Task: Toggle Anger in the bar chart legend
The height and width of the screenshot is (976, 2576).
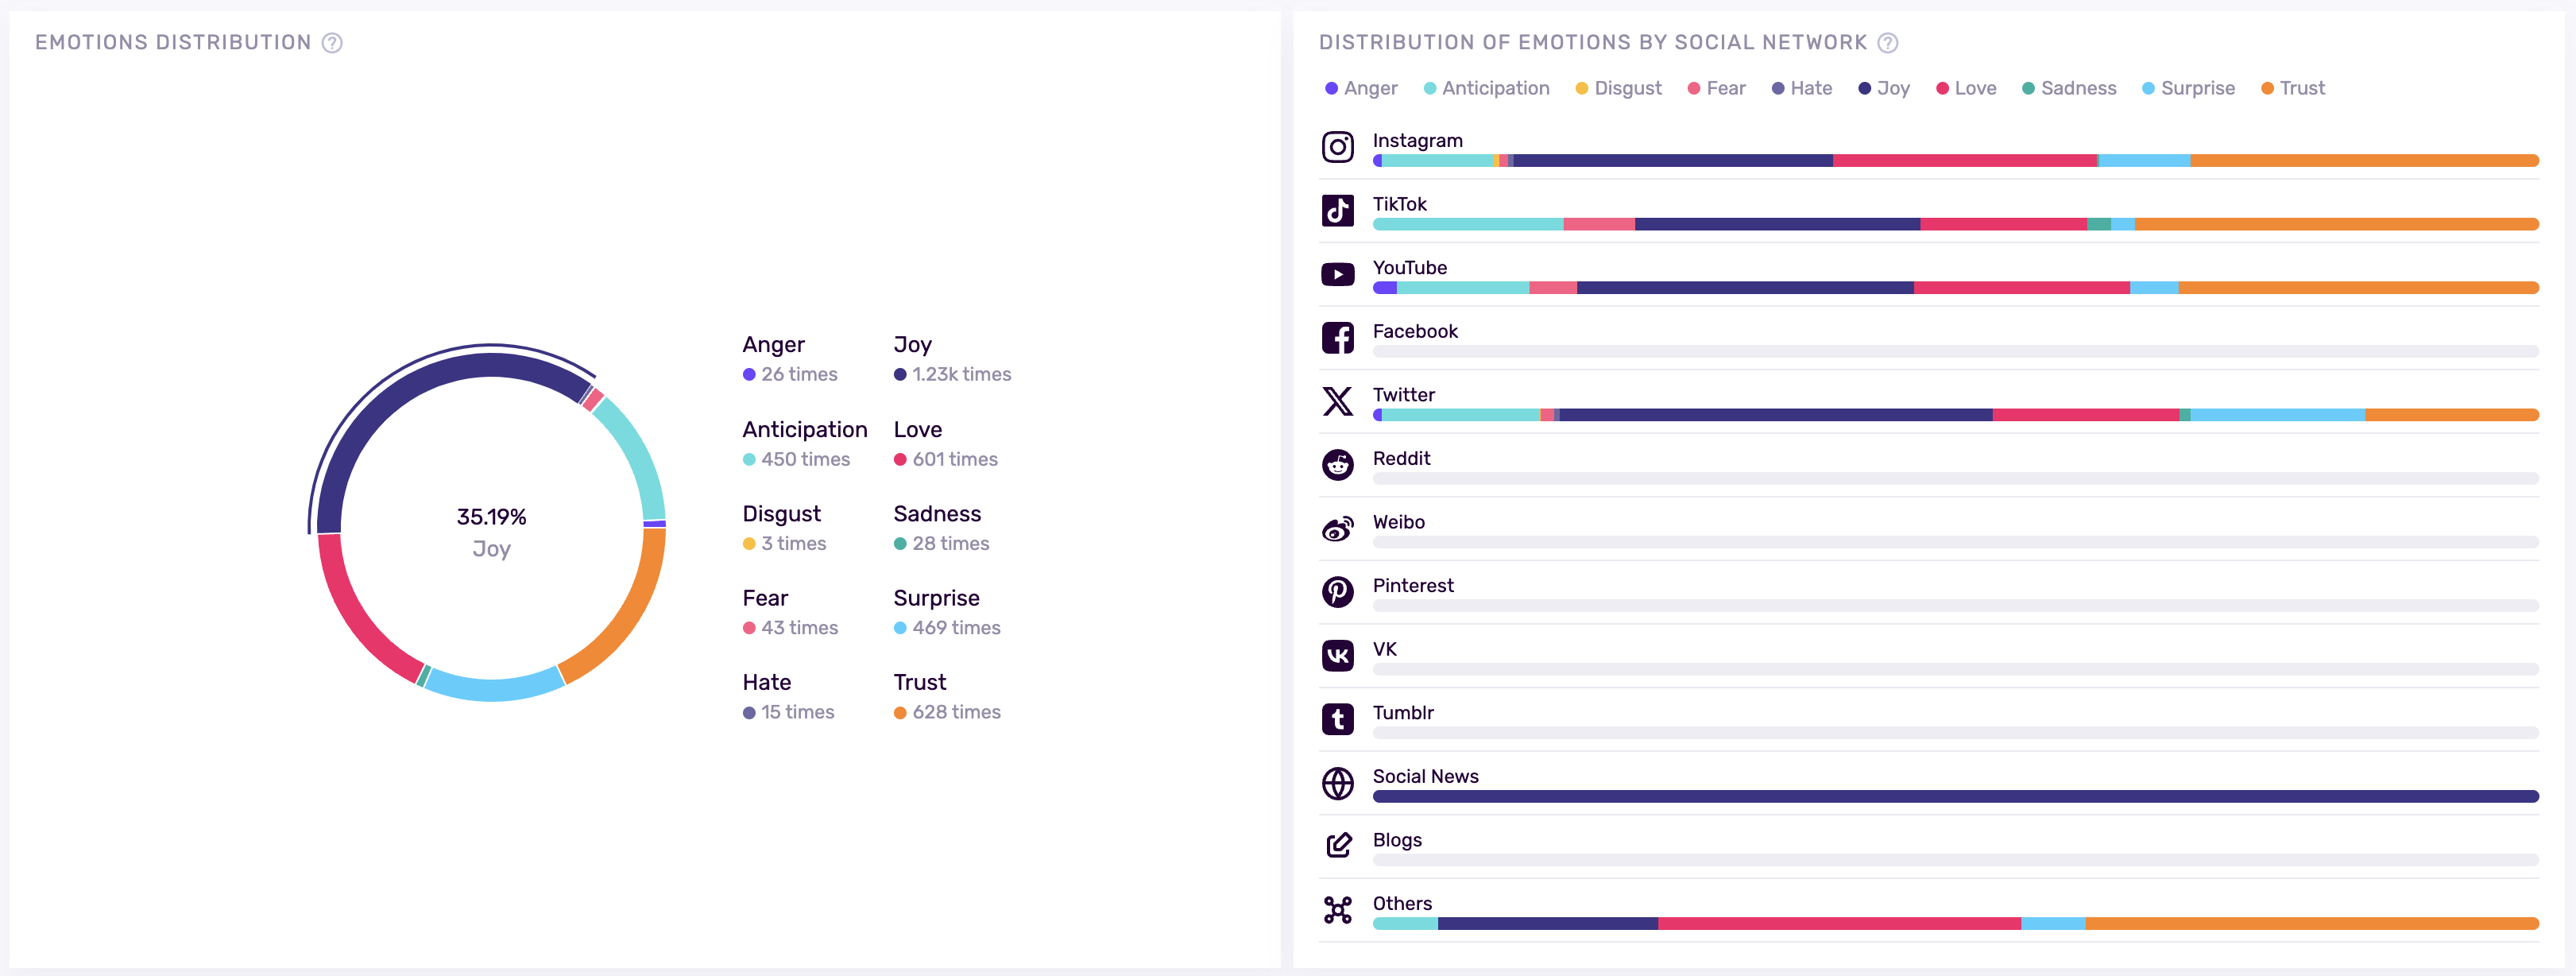Action: click(1360, 88)
